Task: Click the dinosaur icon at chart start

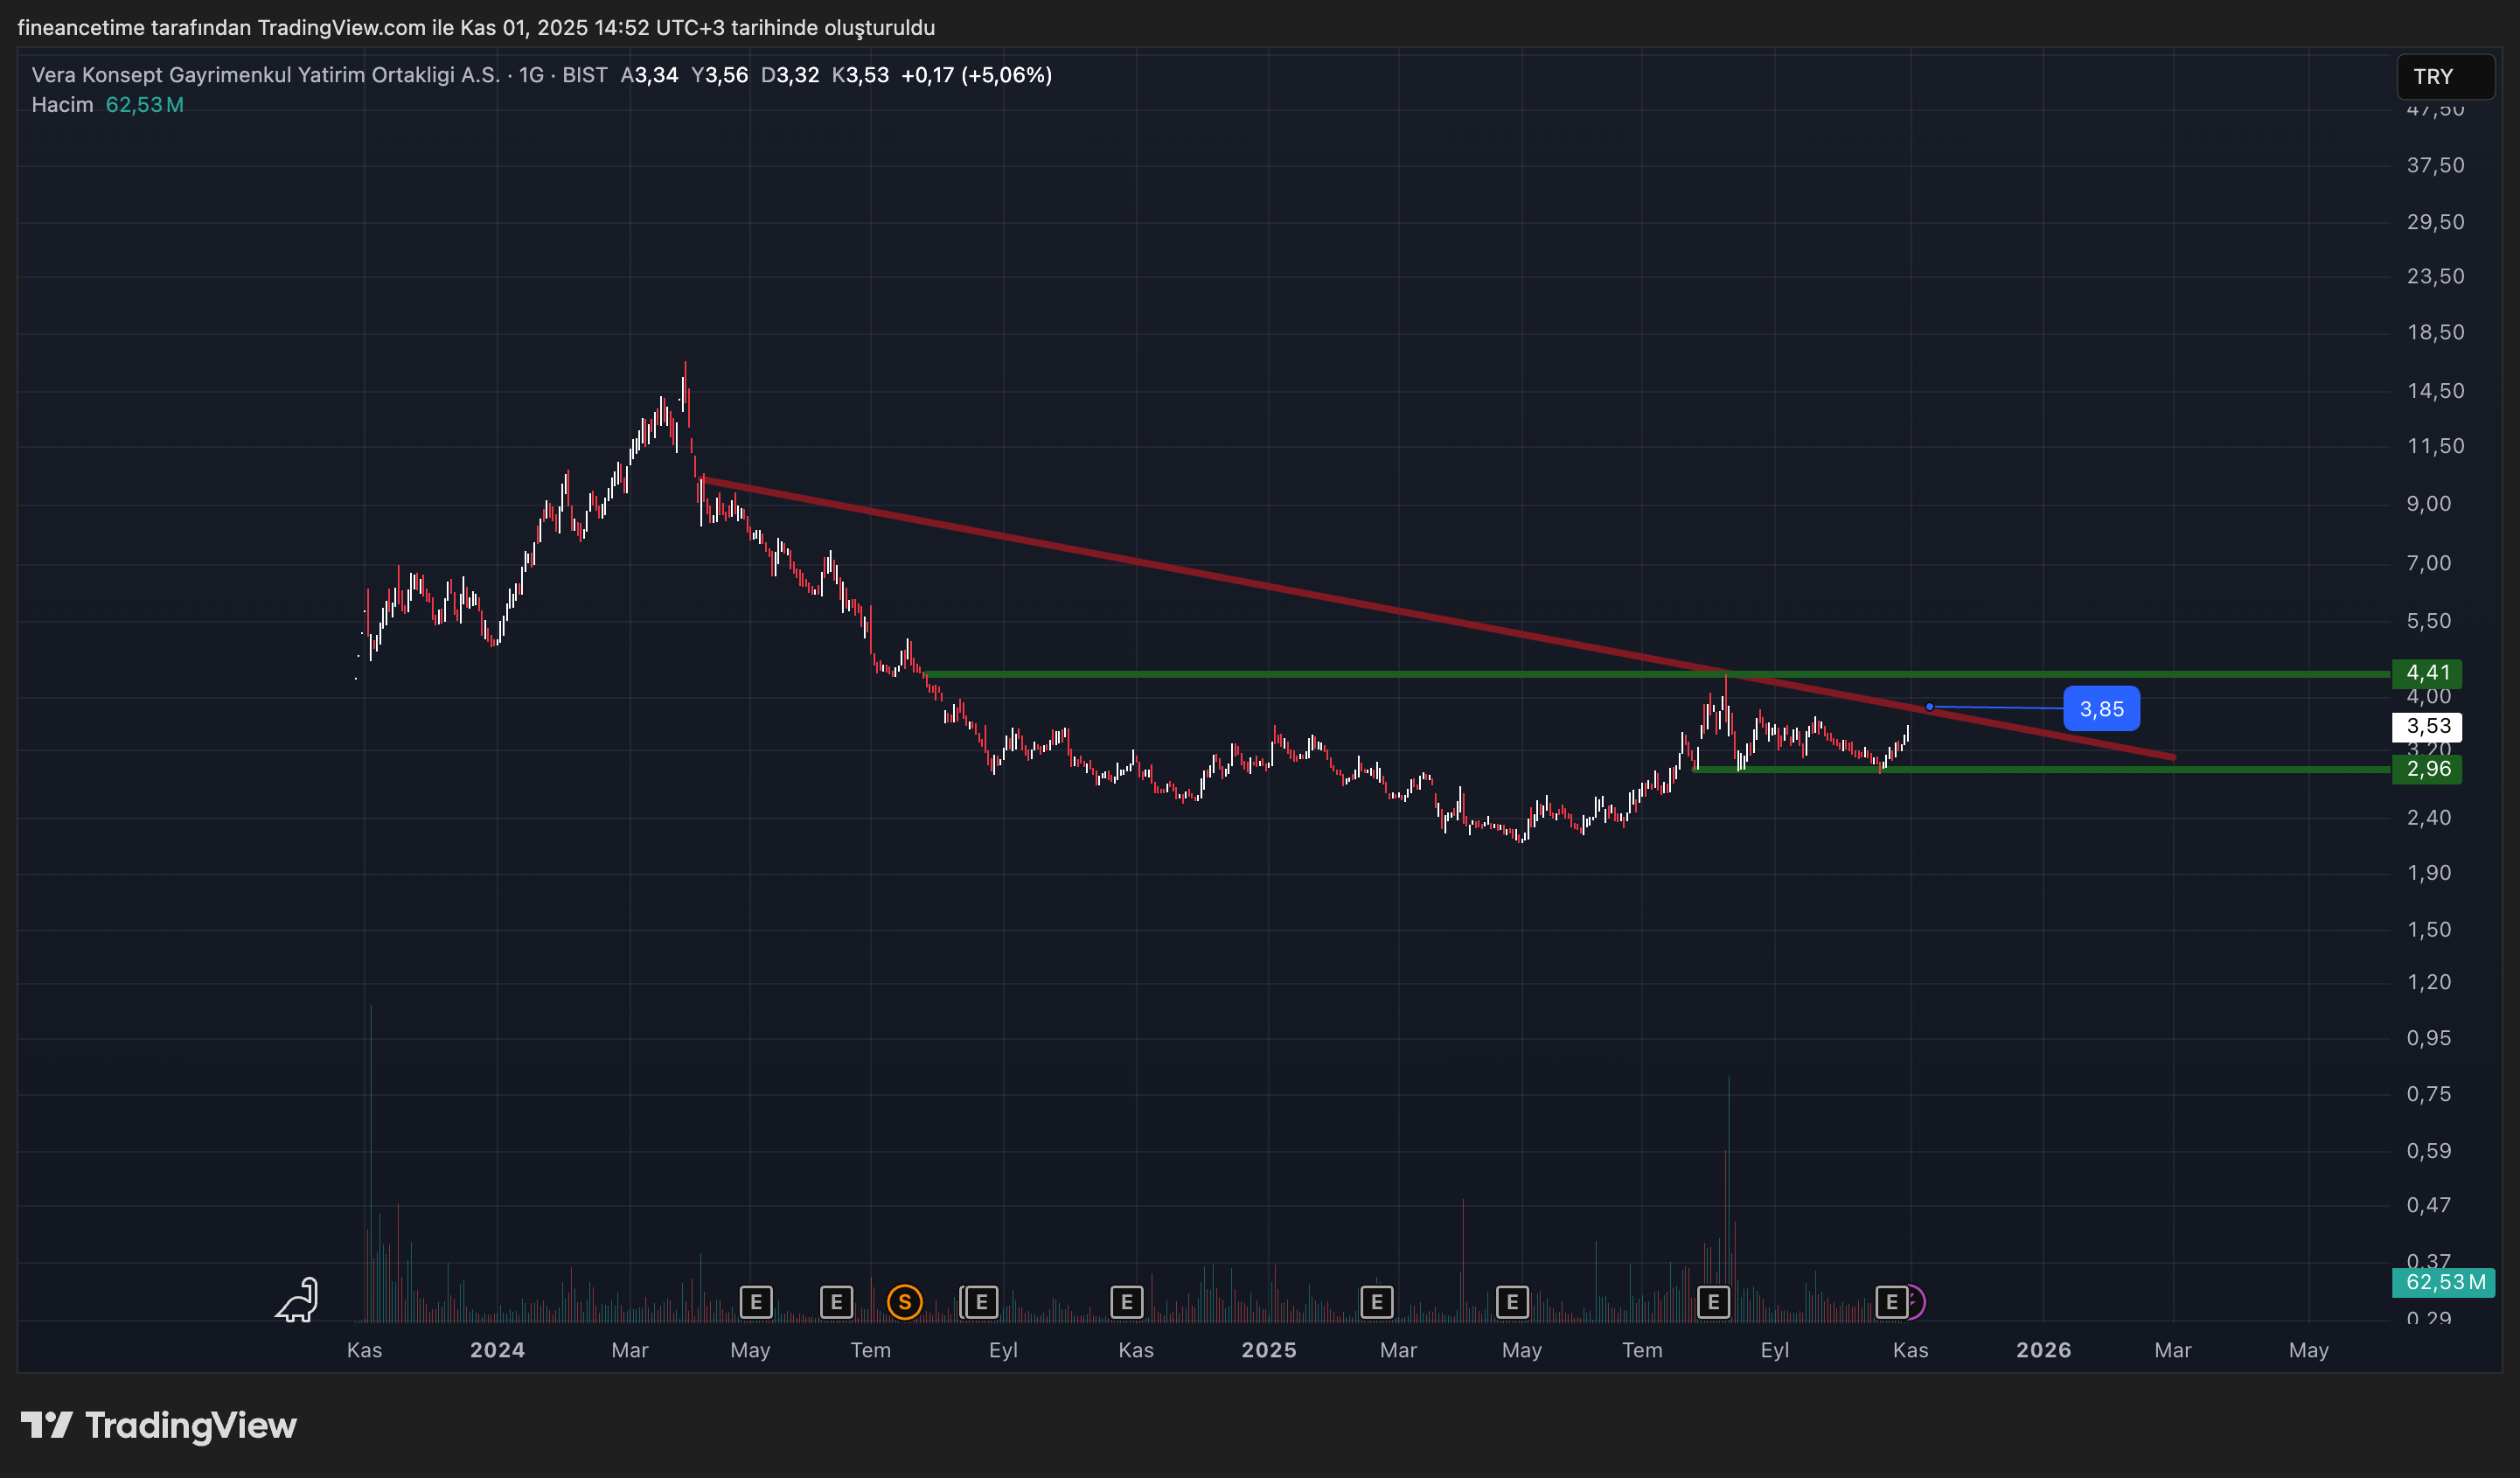Action: click(298, 1300)
